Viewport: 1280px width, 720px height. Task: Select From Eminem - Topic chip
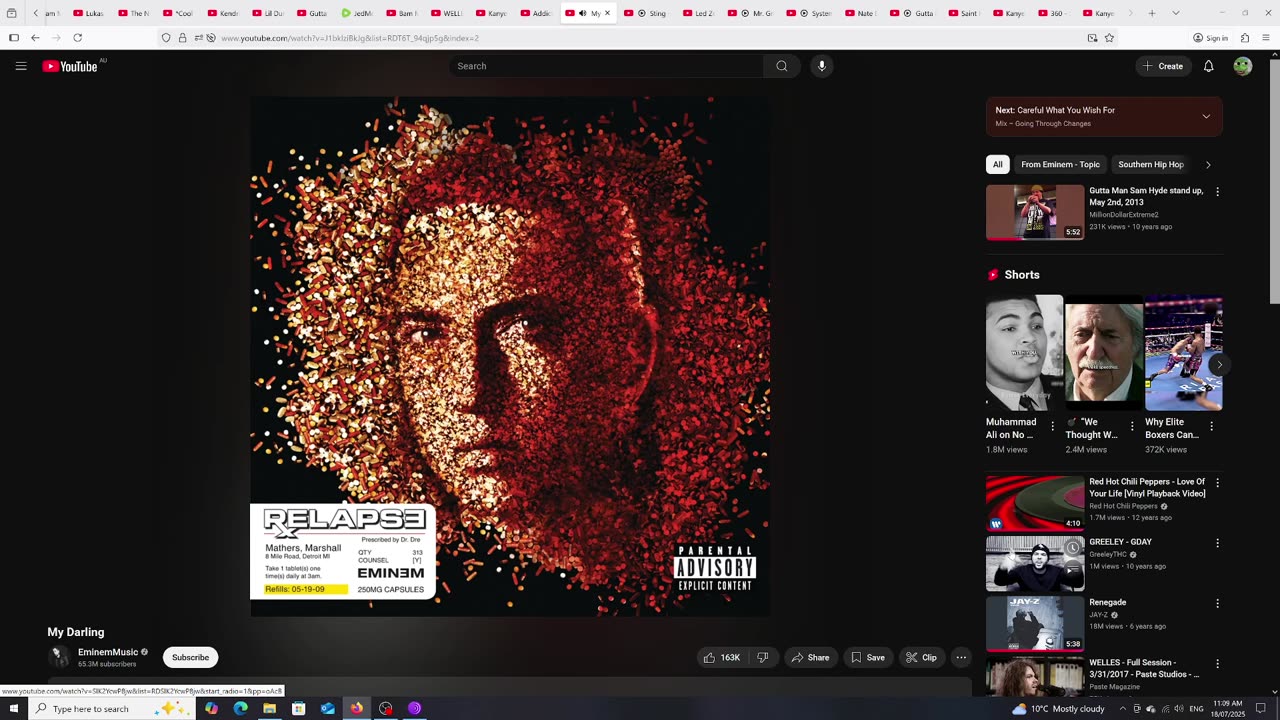pos(1060,164)
